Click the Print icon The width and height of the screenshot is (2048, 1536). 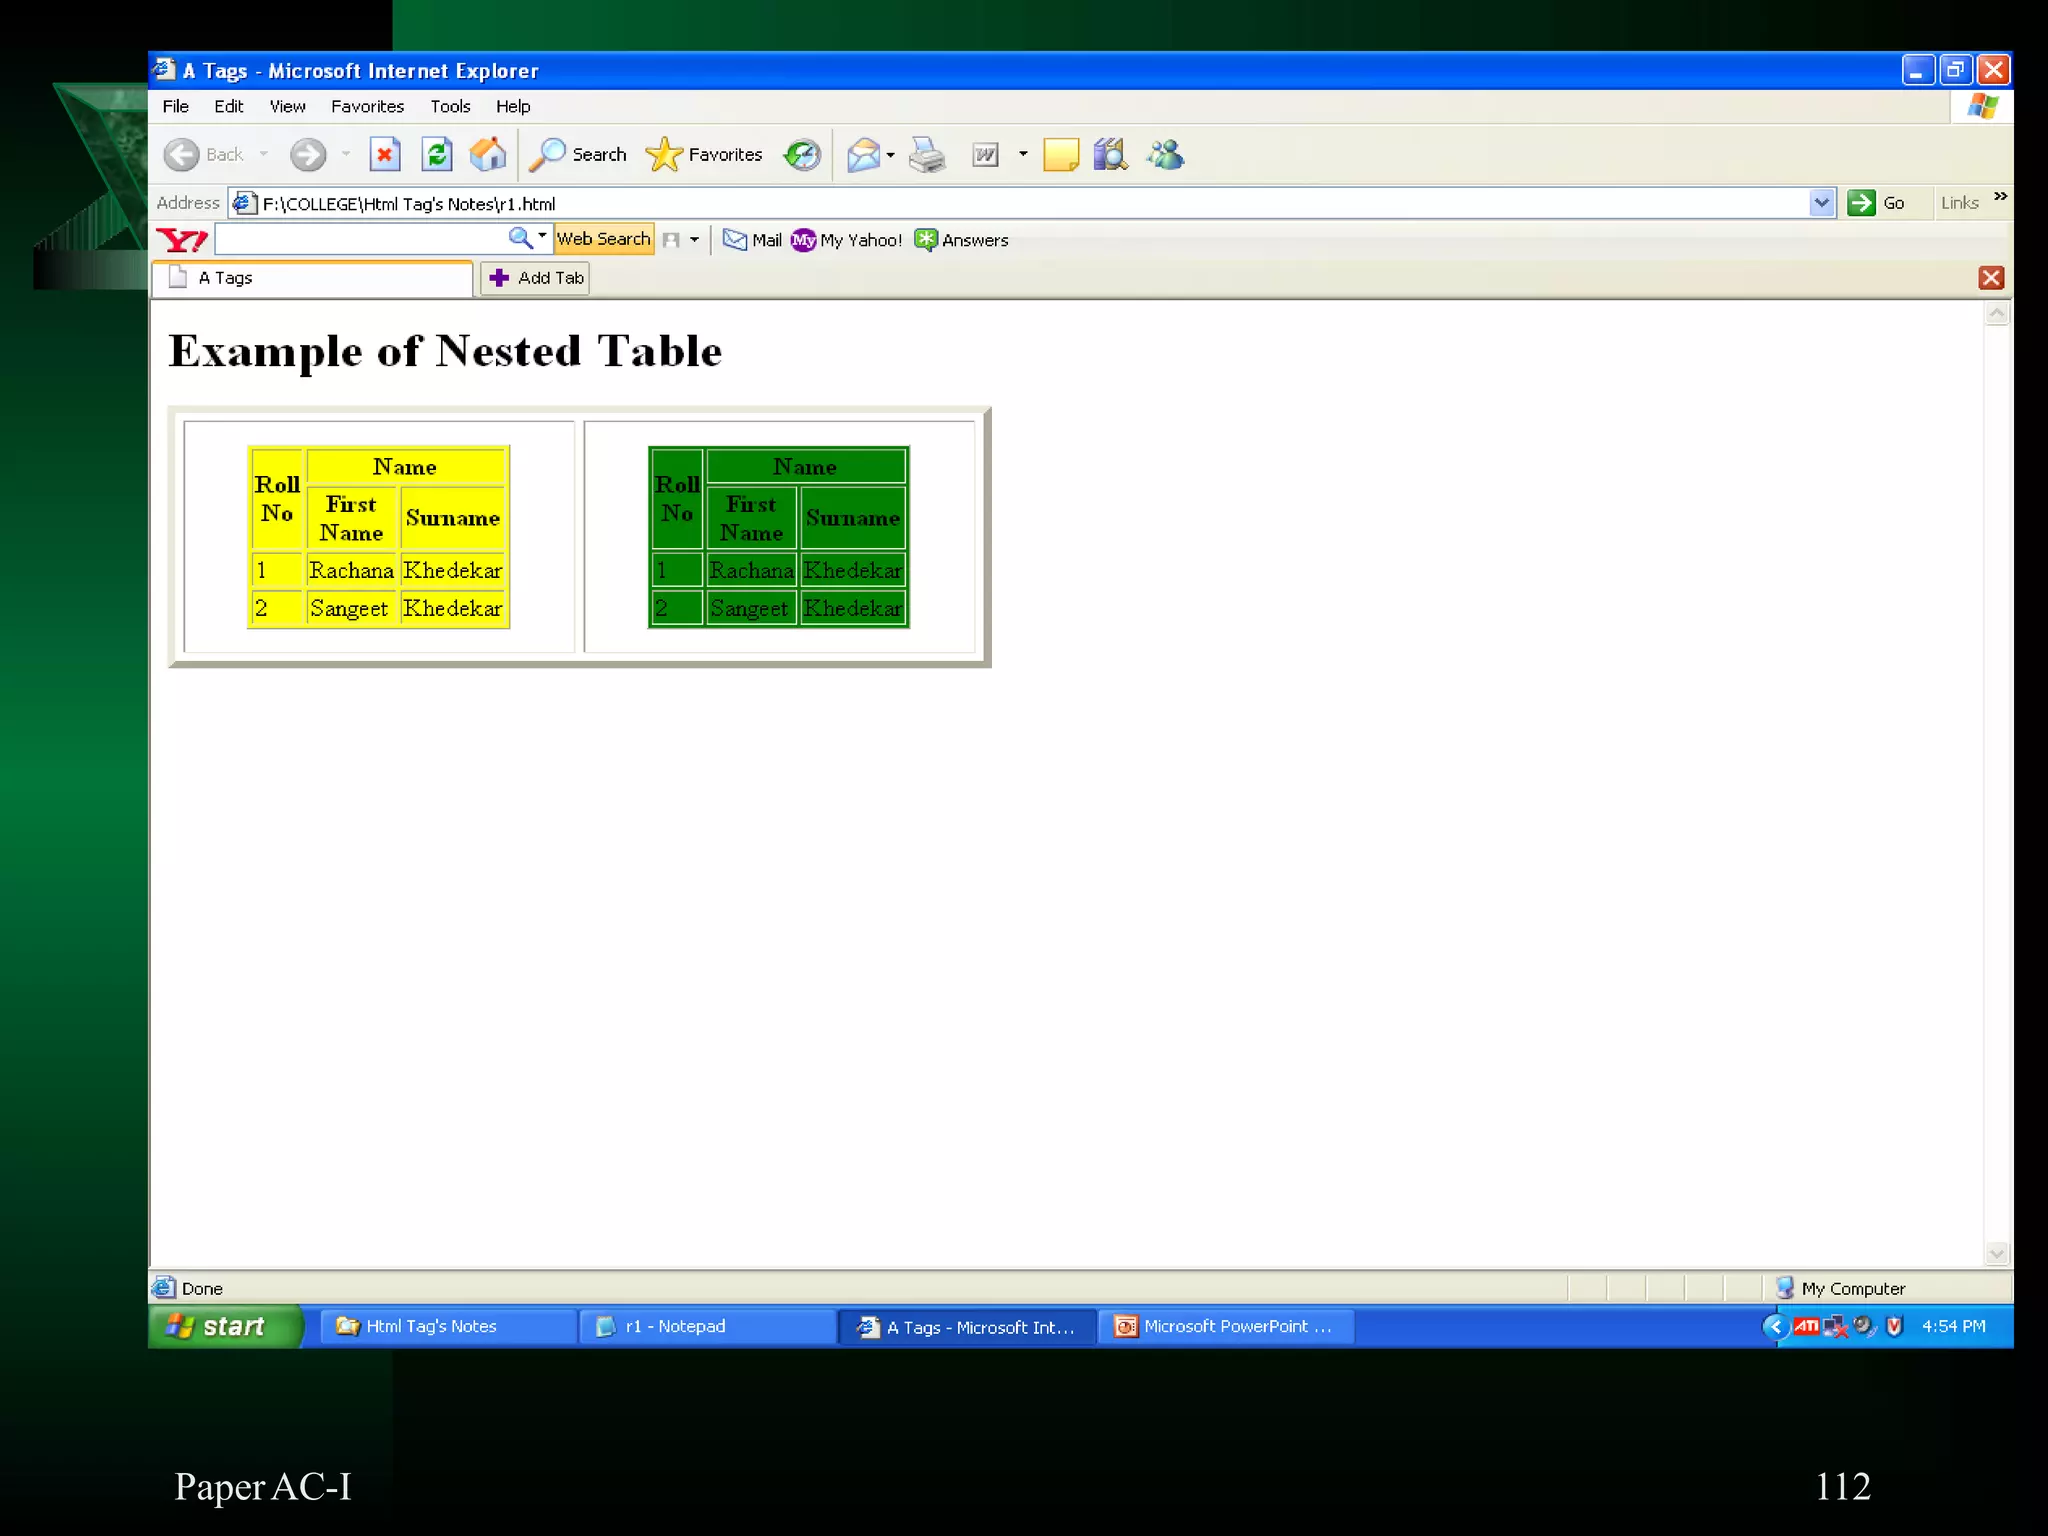point(927,155)
